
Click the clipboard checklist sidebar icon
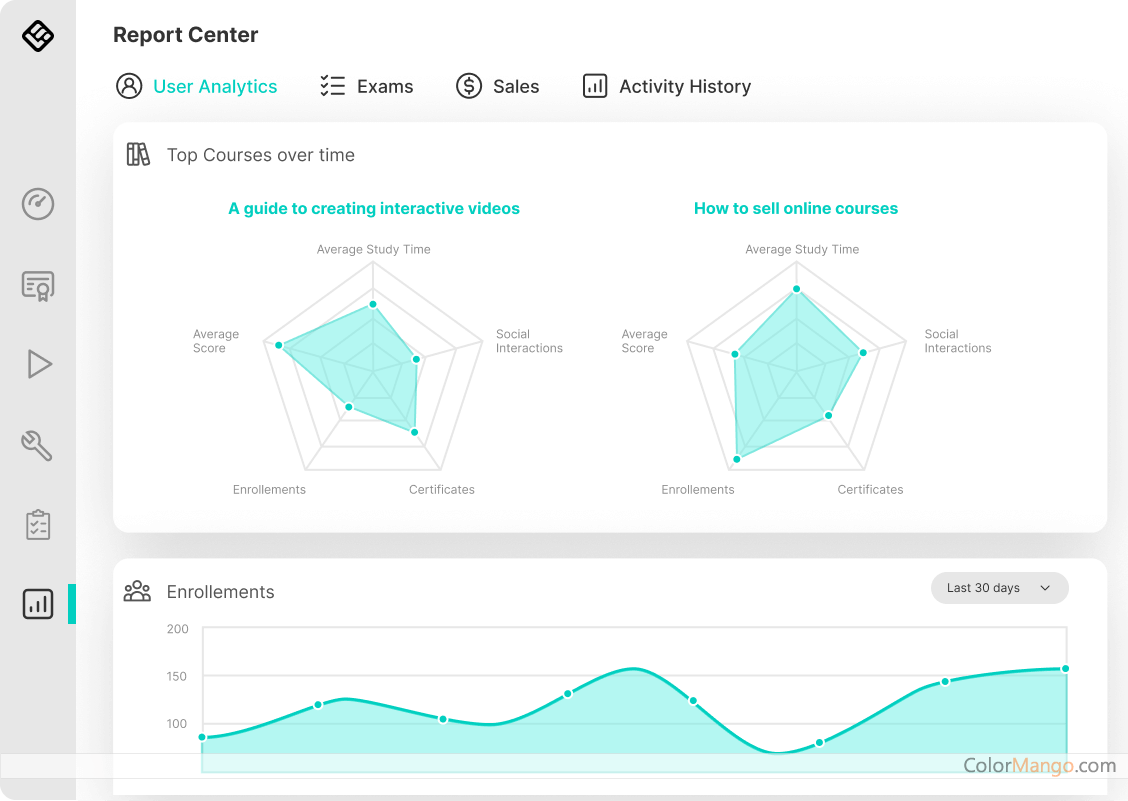coord(38,525)
